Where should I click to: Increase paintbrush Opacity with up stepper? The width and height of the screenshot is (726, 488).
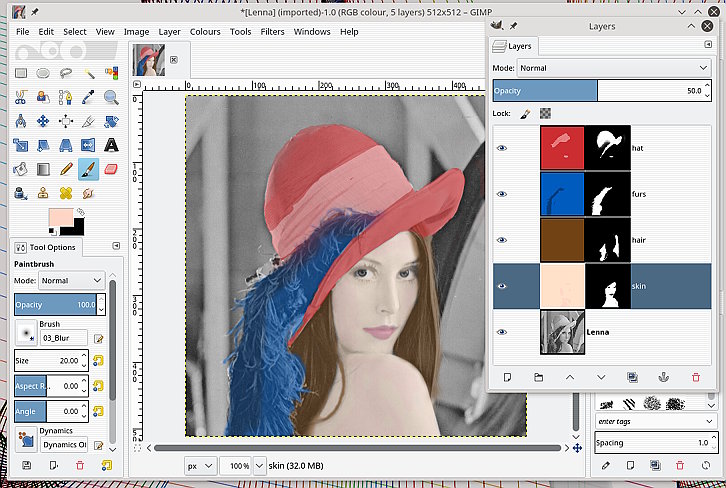tap(102, 300)
